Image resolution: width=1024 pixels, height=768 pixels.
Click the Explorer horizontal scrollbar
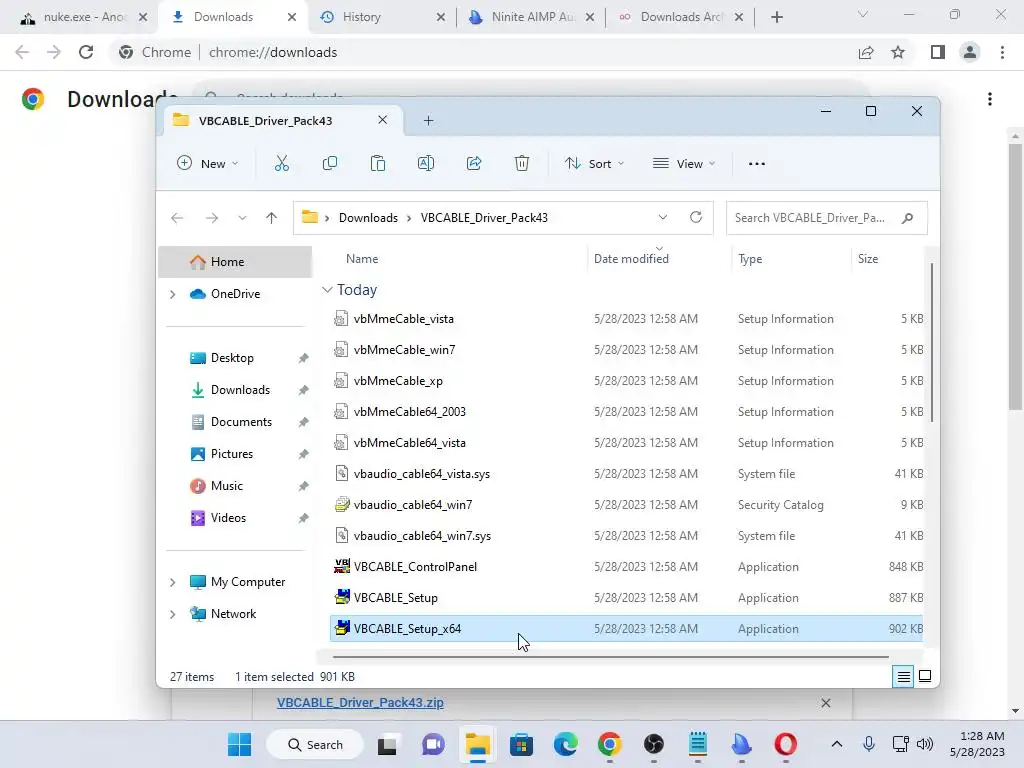tap(610, 656)
